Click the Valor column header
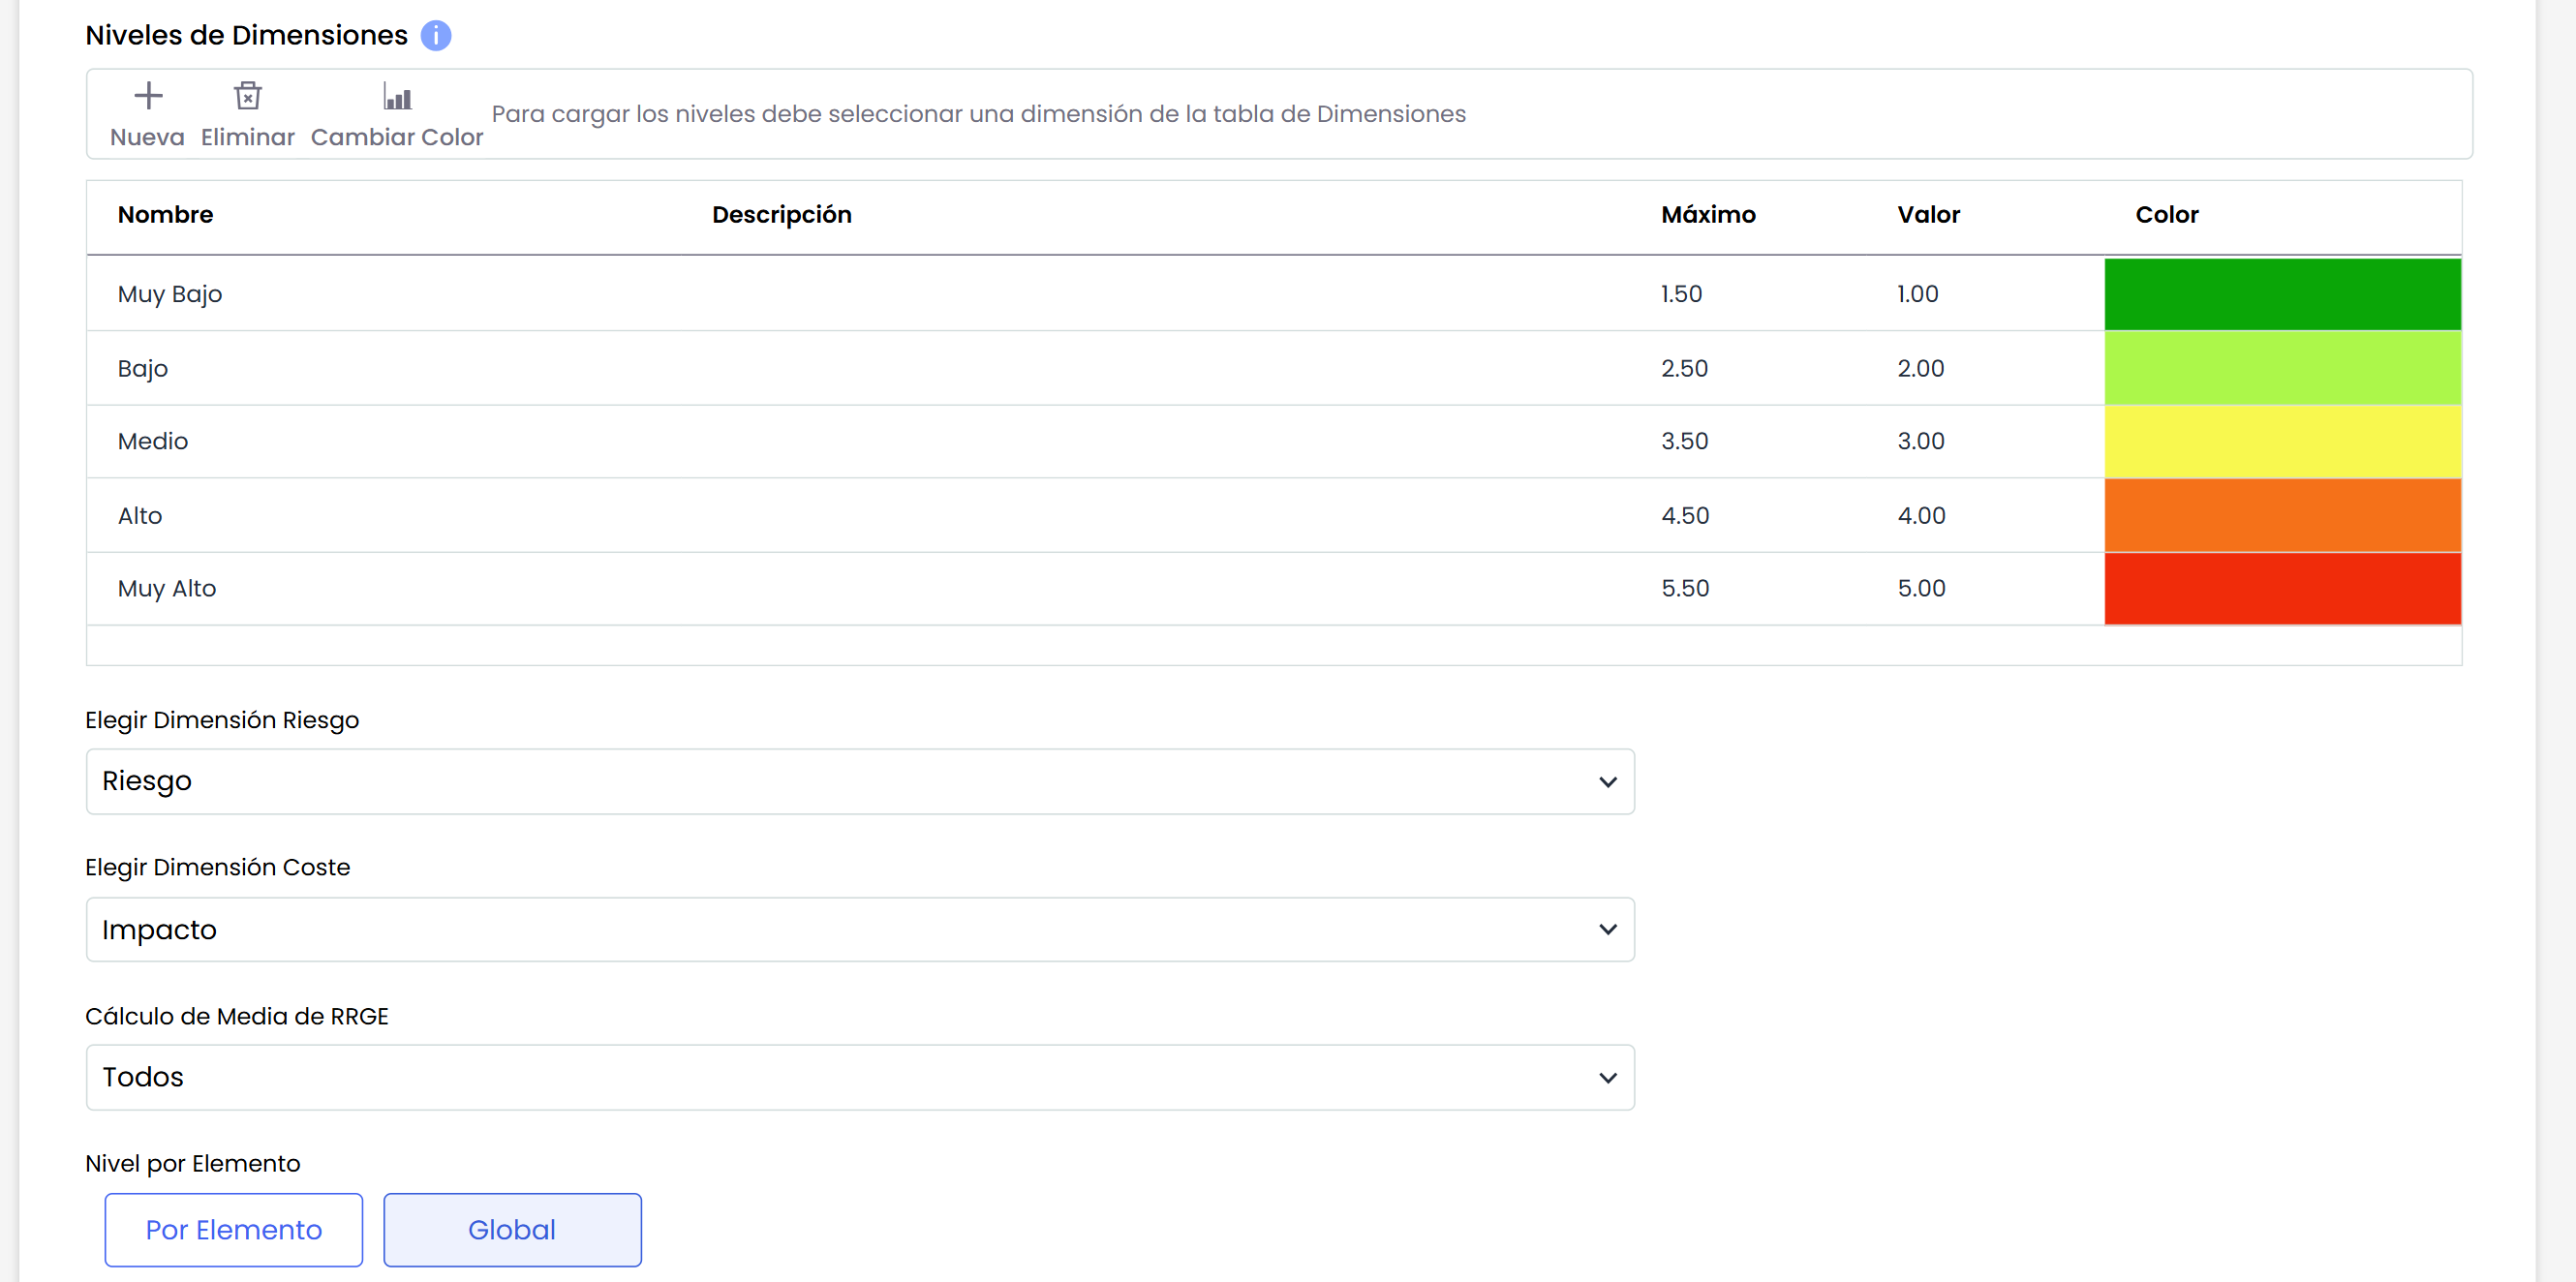Viewport: 2576px width, 1282px height. [1928, 215]
